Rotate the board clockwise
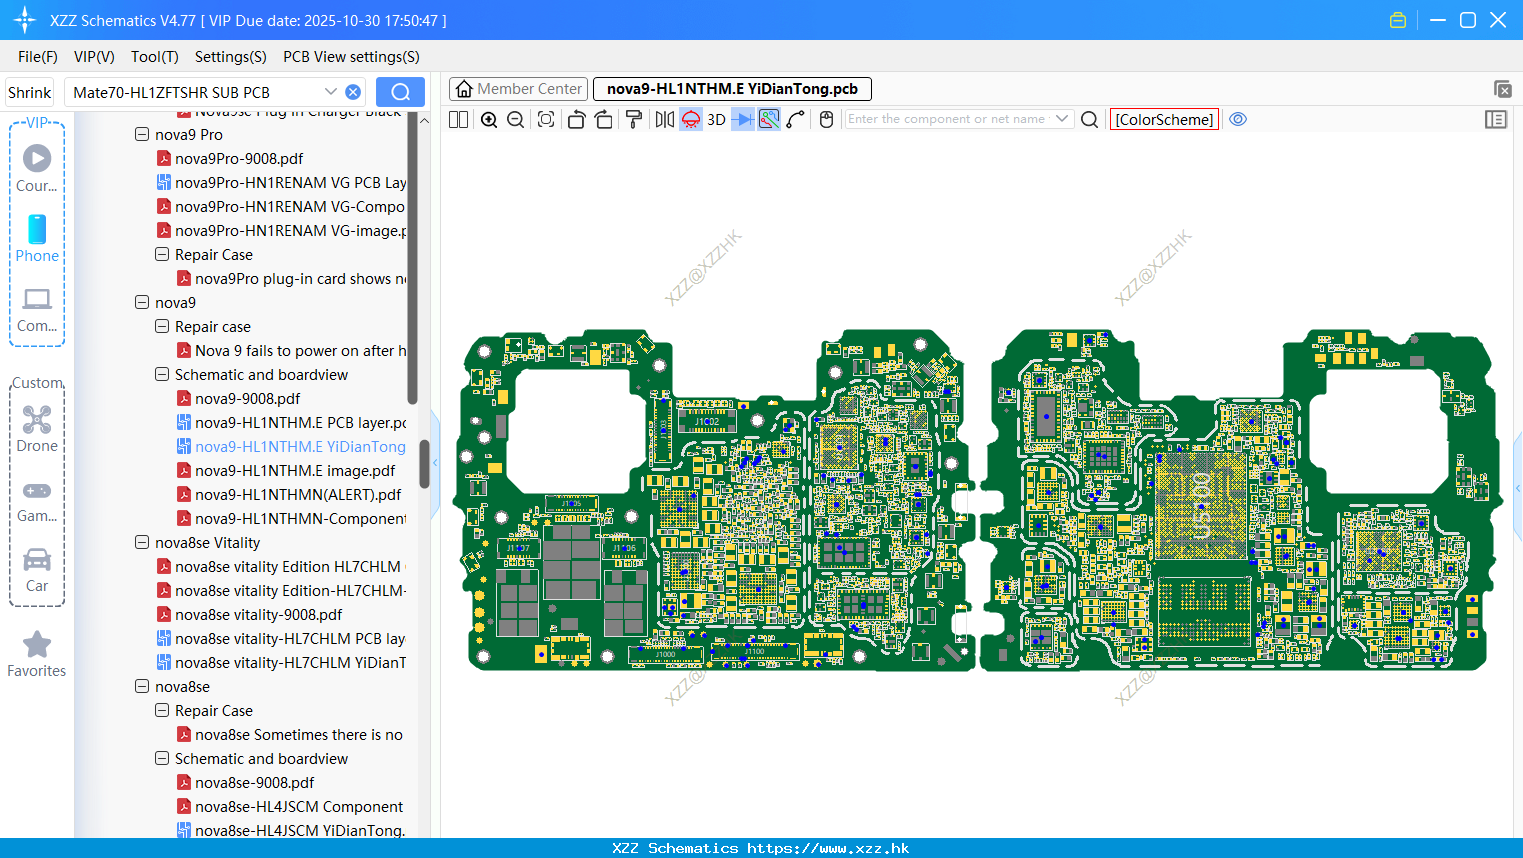The height and width of the screenshot is (858, 1523). tap(604, 119)
